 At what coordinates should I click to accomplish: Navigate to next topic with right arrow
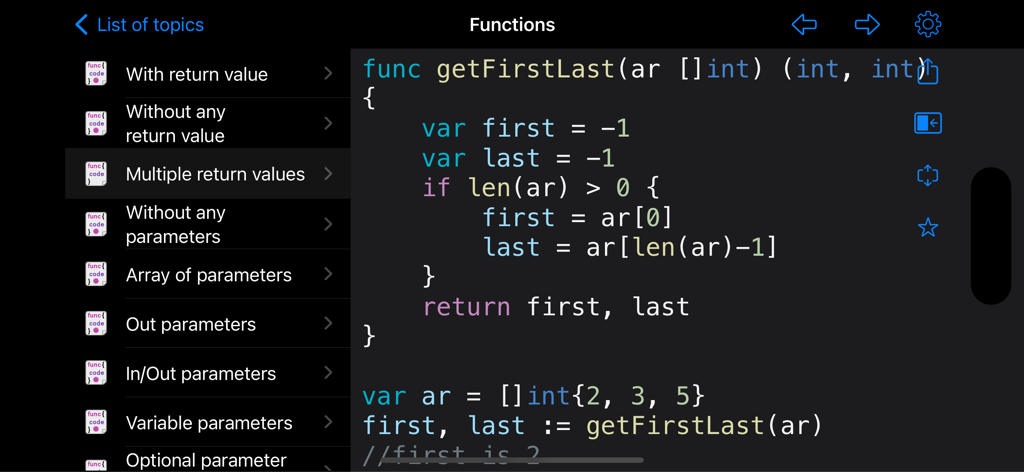click(867, 25)
